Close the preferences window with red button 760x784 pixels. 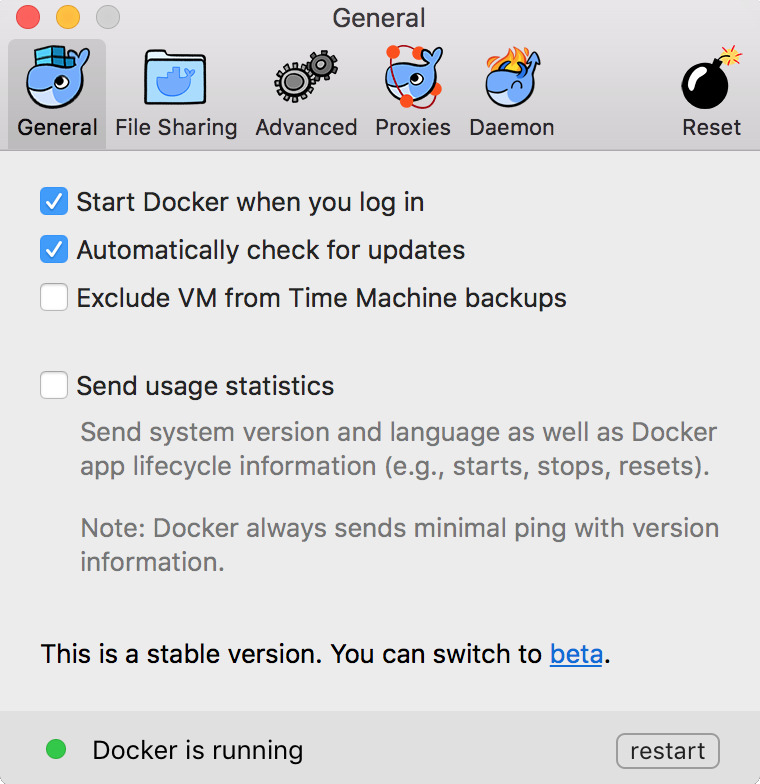[x=28, y=17]
